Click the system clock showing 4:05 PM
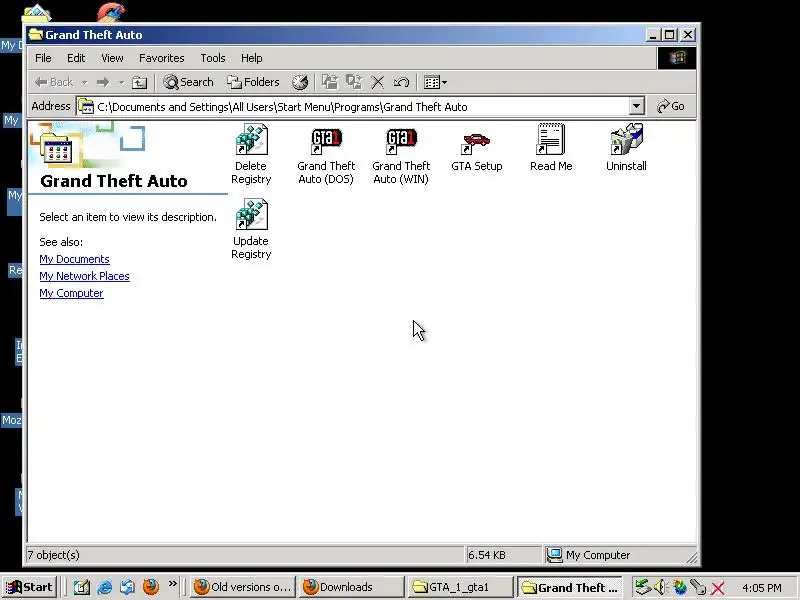Image resolution: width=800 pixels, height=600 pixels. coord(762,588)
